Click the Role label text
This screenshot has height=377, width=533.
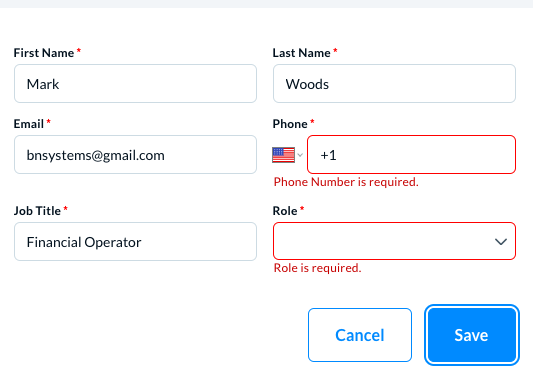[x=285, y=211]
